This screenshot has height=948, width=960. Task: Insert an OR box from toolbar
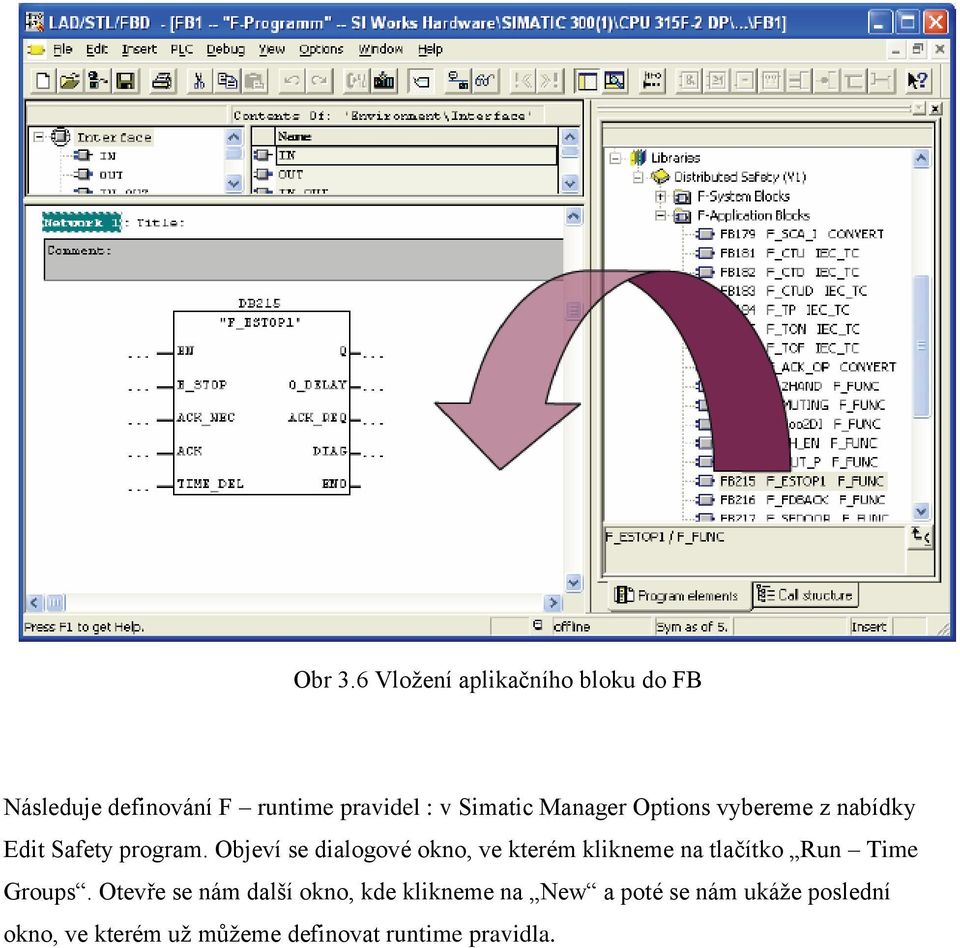pos(717,81)
